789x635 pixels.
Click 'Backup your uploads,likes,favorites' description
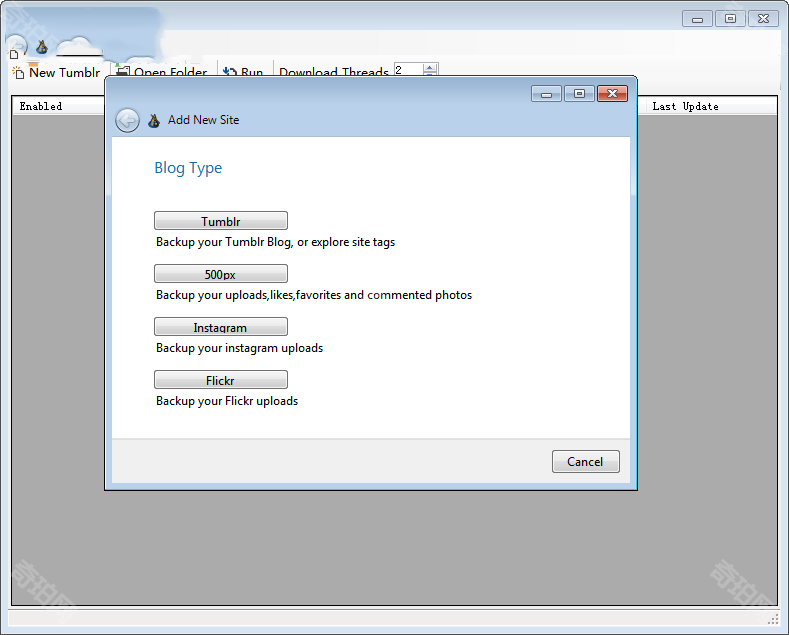tap(314, 295)
